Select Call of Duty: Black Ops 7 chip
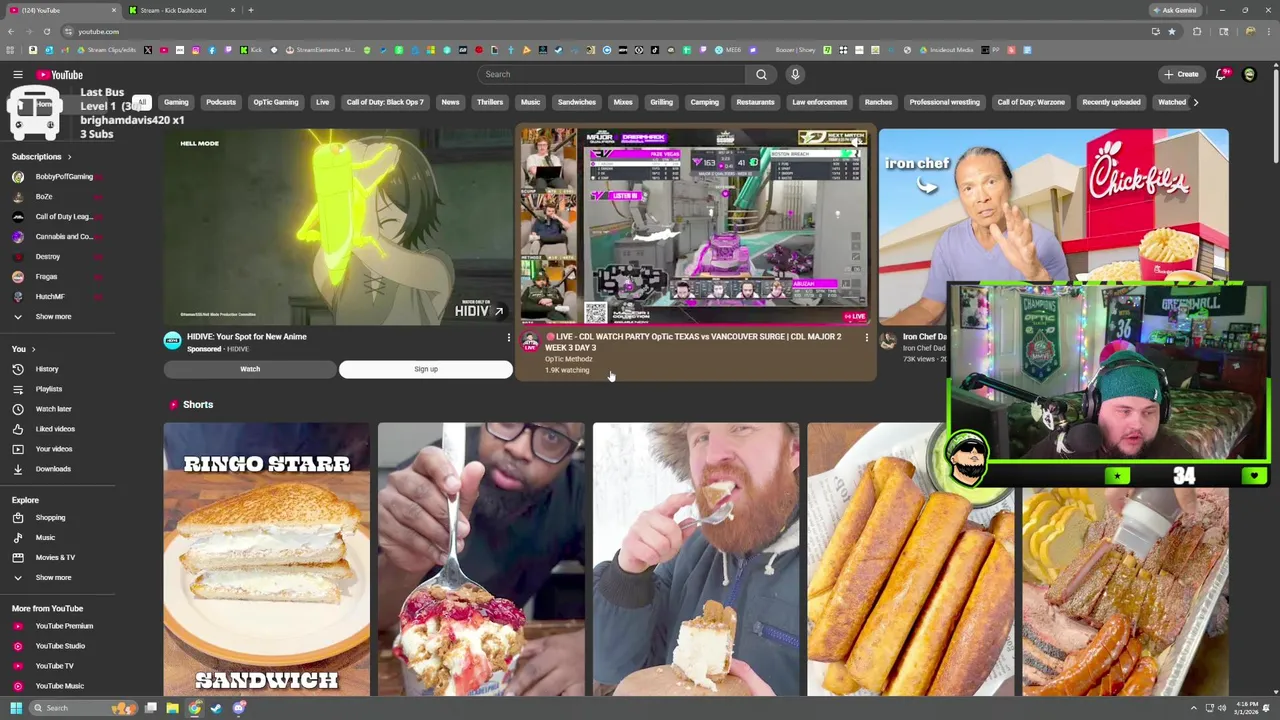 (385, 102)
